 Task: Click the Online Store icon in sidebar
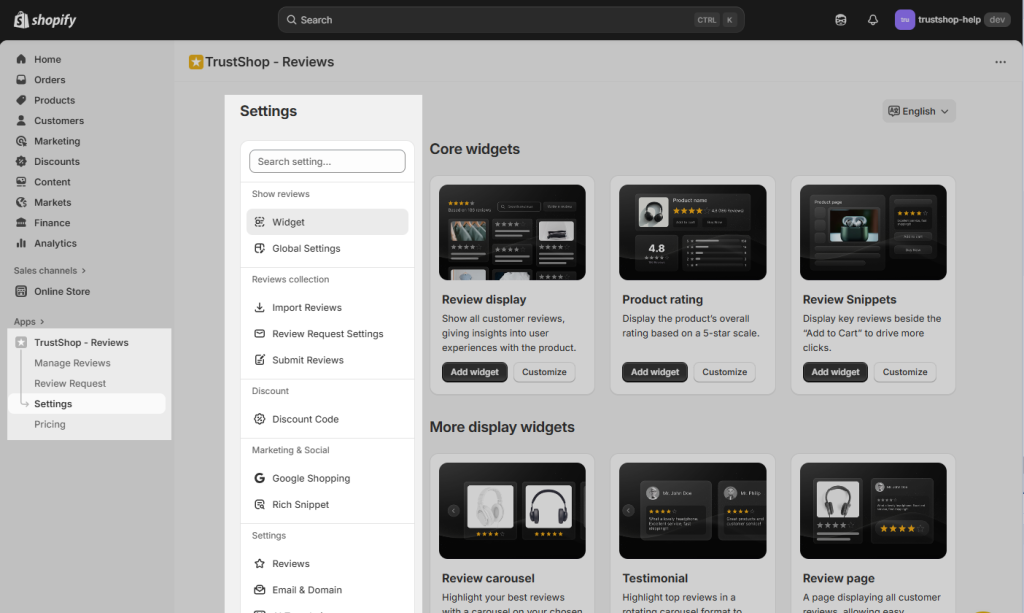21,292
